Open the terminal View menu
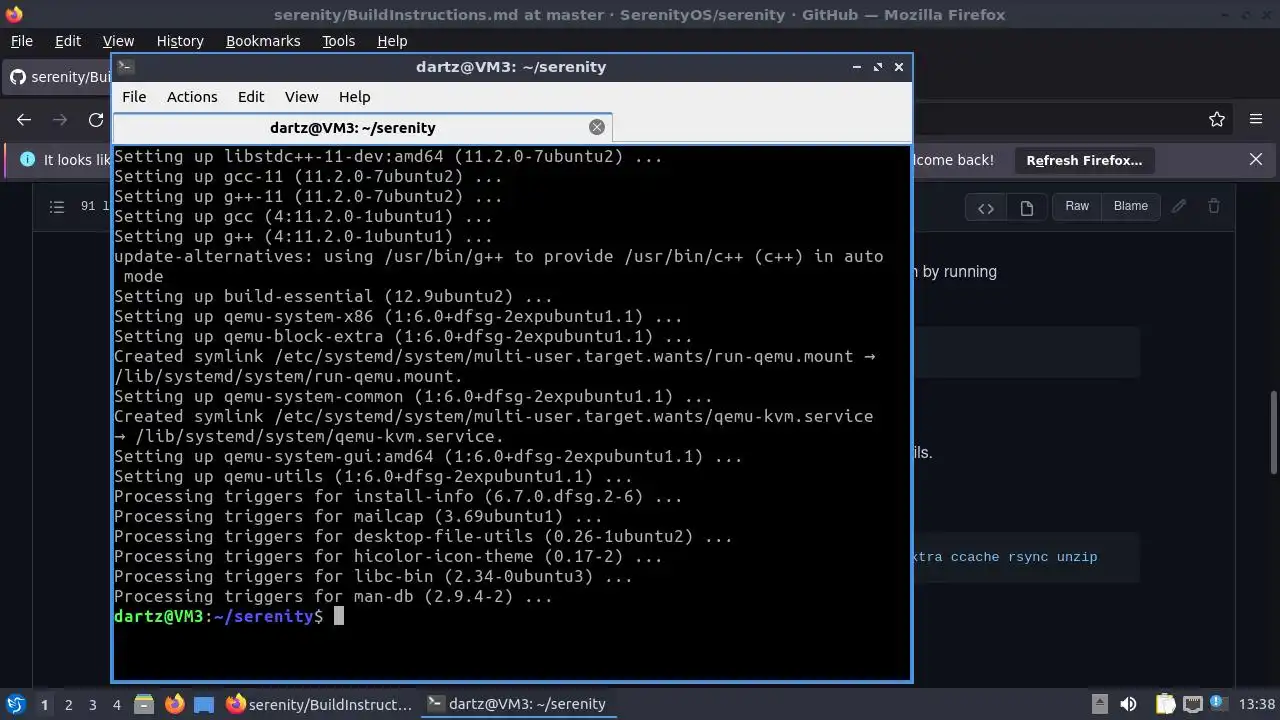This screenshot has height=720, width=1280. (x=301, y=97)
